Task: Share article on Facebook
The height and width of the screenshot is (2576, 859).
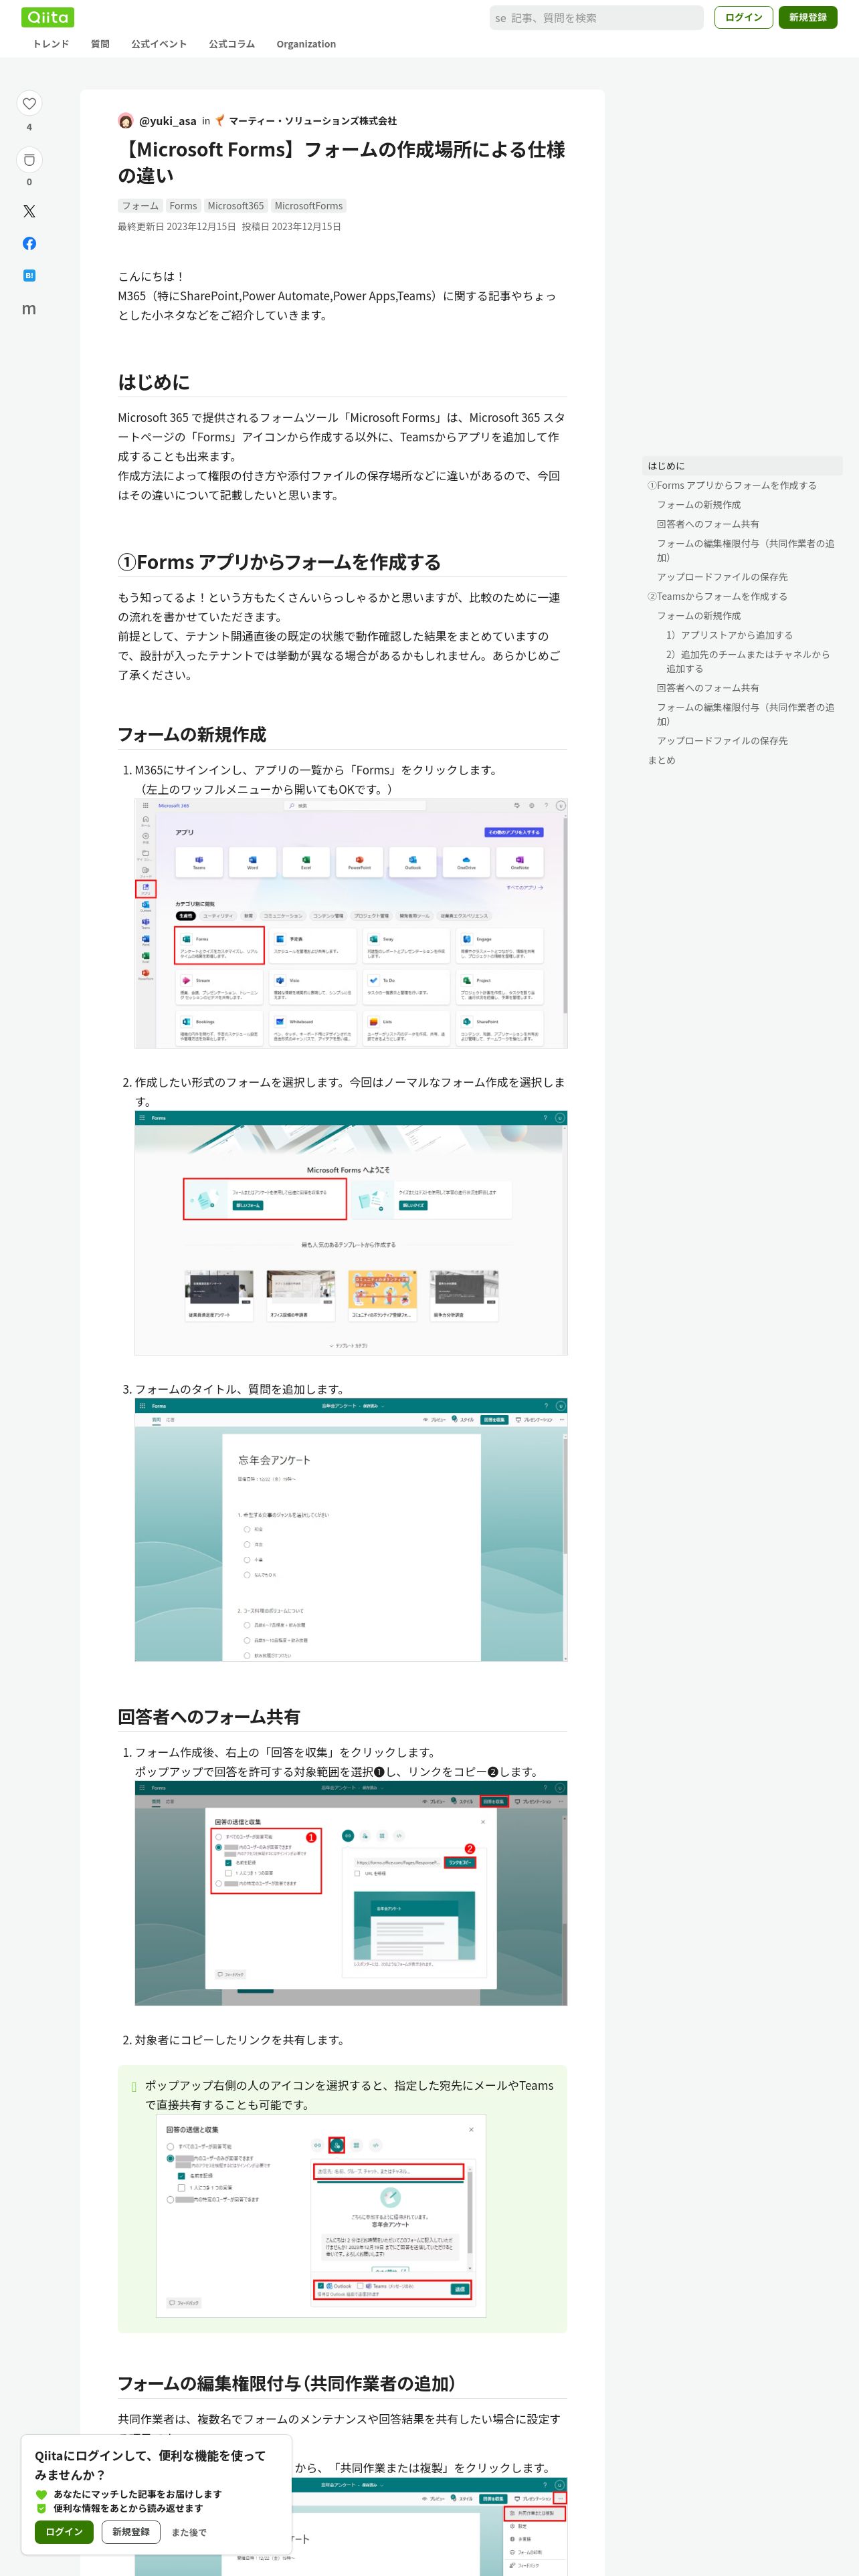Action: point(29,243)
